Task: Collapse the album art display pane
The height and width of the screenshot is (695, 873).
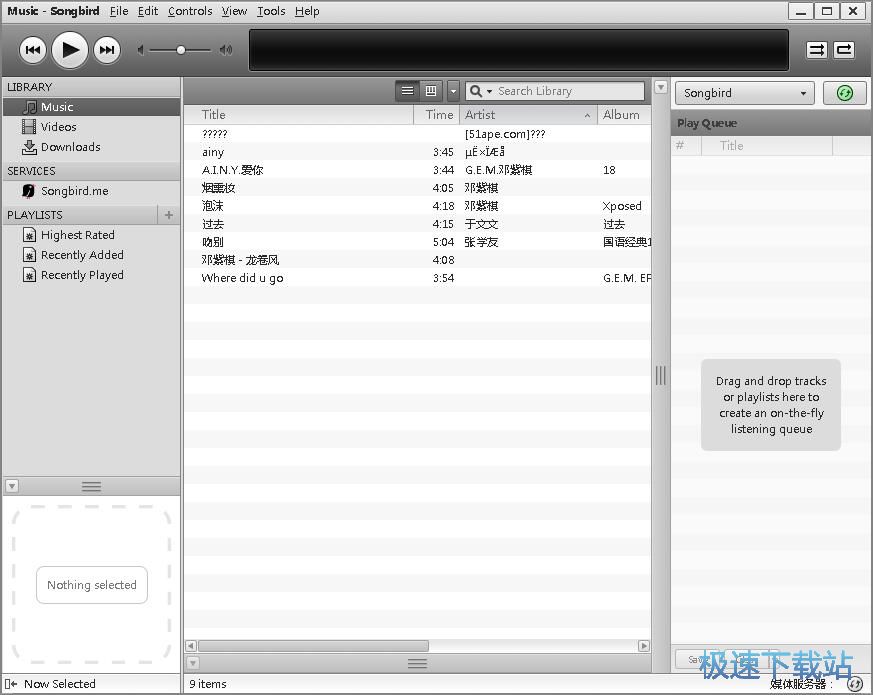Action: 12,486
